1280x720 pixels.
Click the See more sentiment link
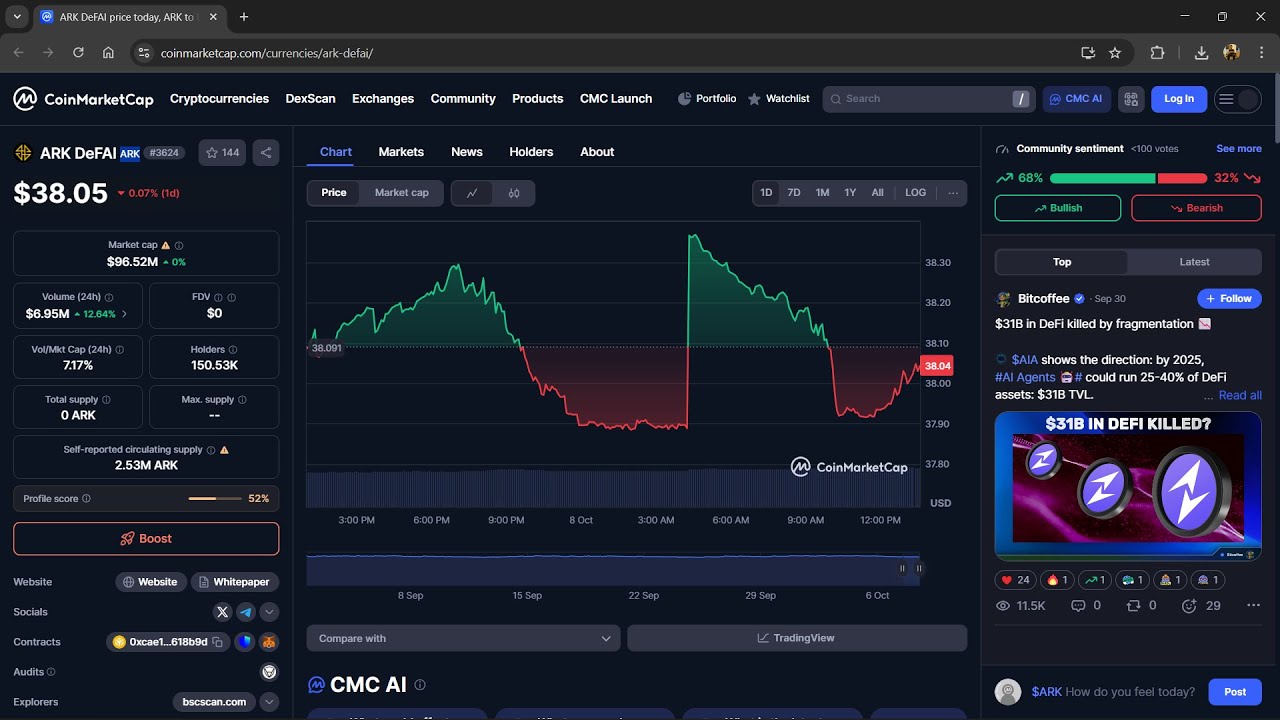point(1239,149)
